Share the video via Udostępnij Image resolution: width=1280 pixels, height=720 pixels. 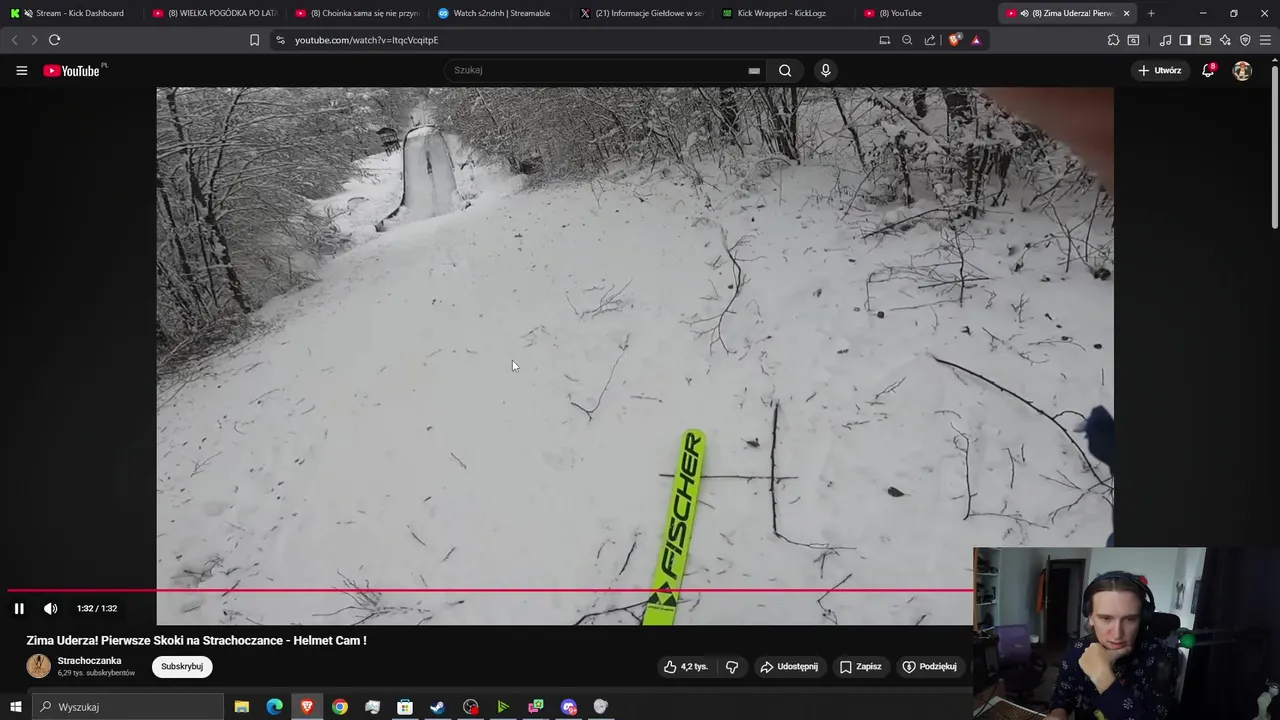789,666
